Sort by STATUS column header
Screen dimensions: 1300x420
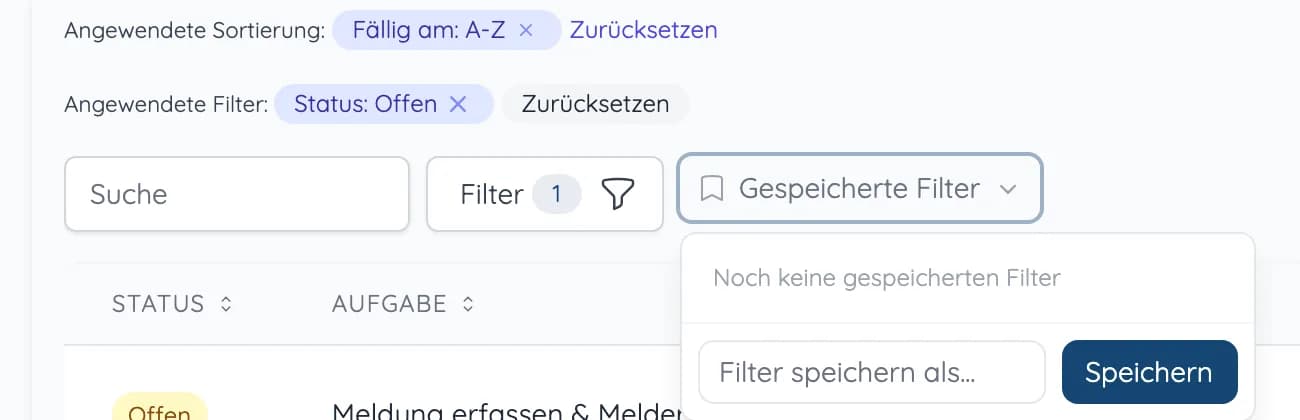point(172,304)
